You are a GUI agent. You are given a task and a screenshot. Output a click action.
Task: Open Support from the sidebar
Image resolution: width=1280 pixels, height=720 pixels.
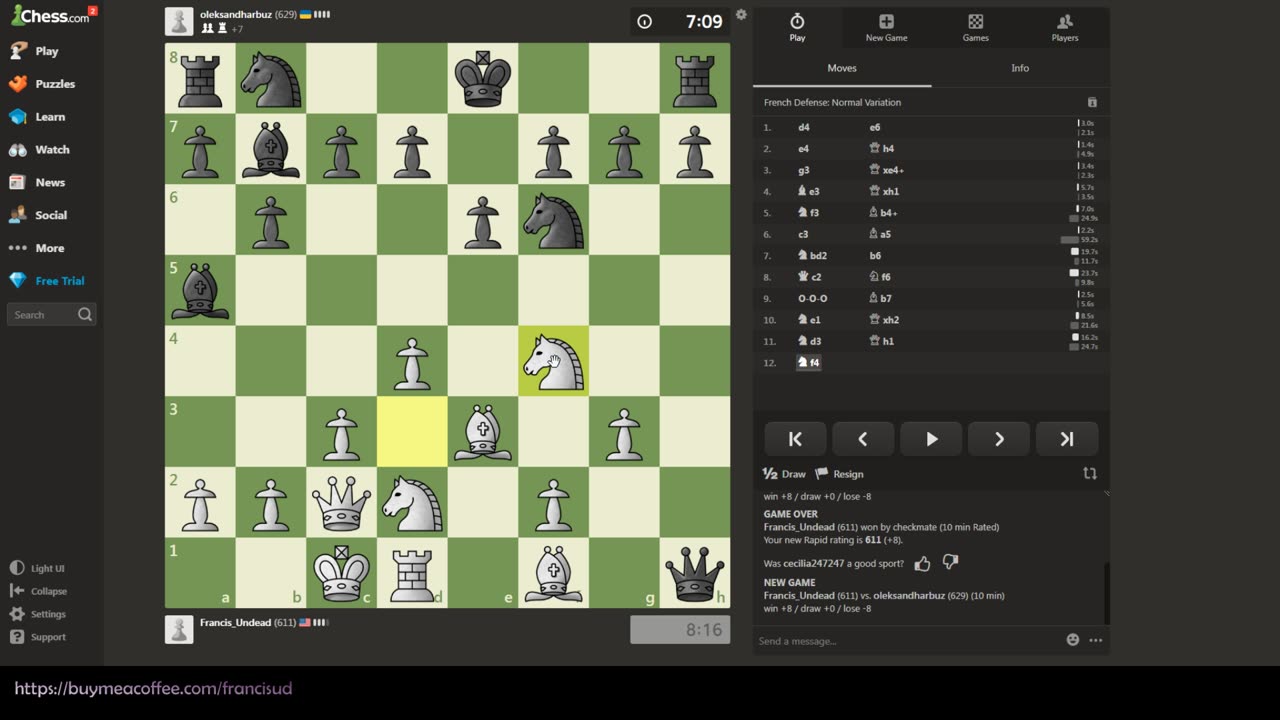(x=37, y=637)
